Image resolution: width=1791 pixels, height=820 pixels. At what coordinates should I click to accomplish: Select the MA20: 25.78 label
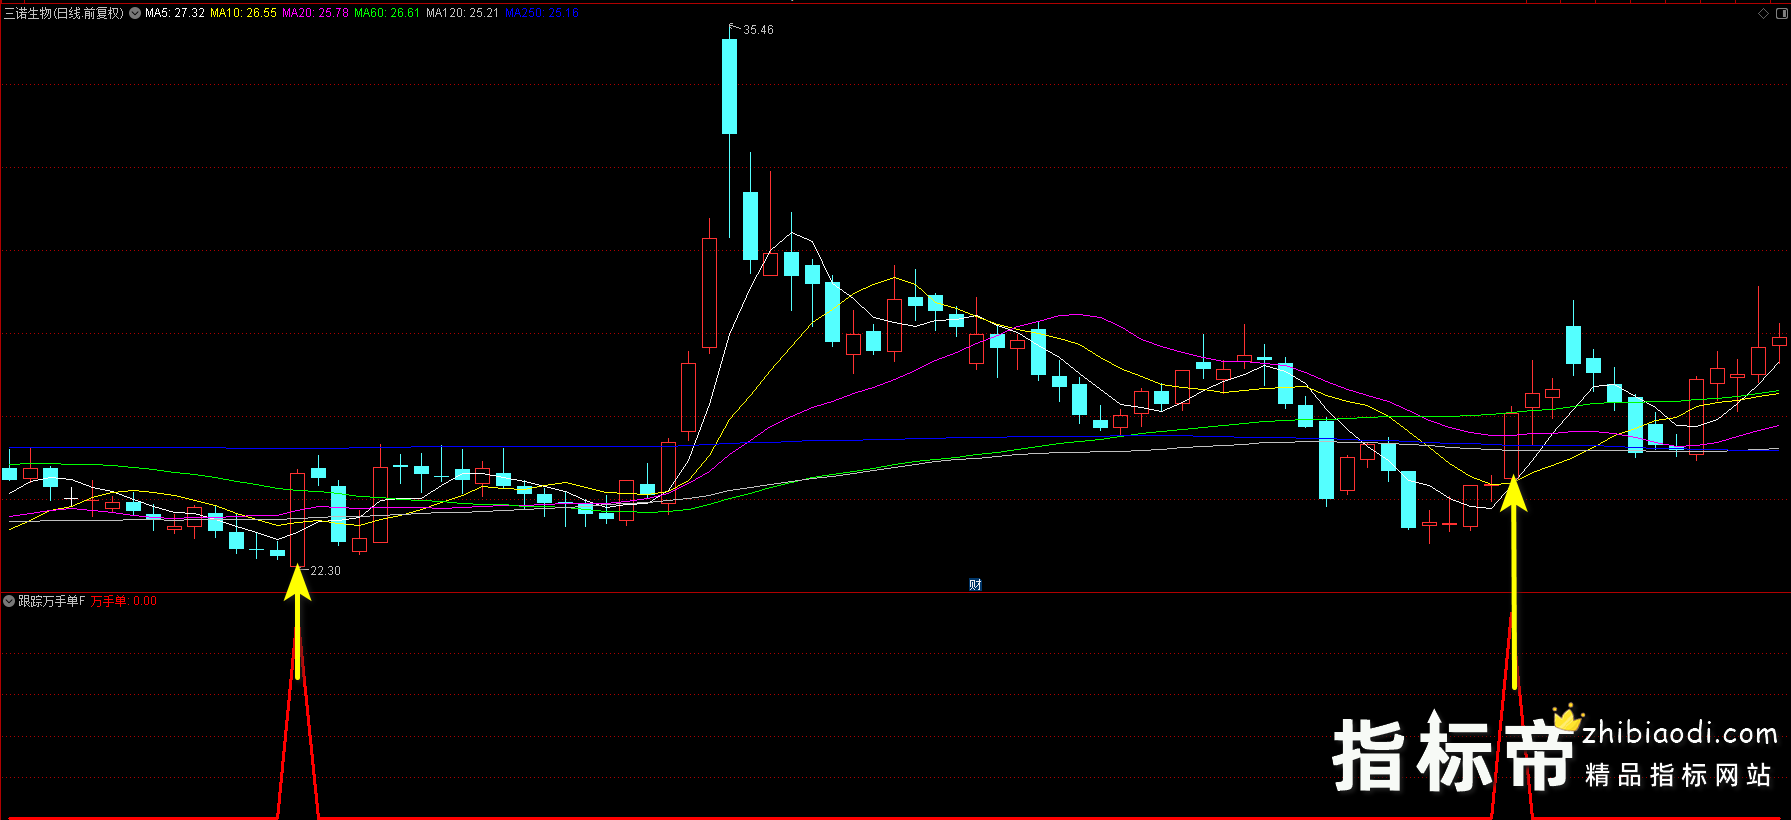tap(315, 13)
